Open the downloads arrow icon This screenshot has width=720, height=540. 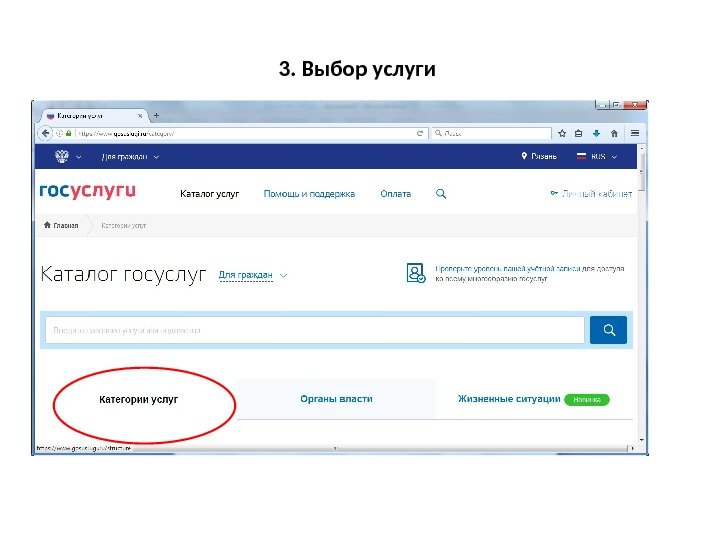point(596,133)
